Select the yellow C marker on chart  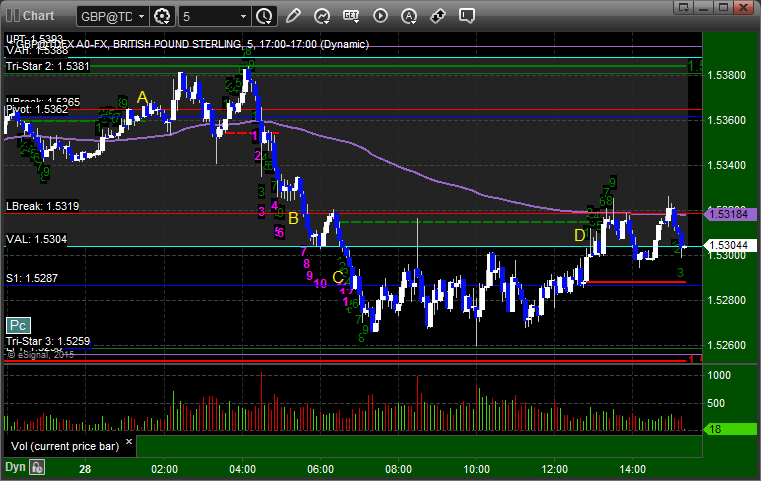(338, 277)
